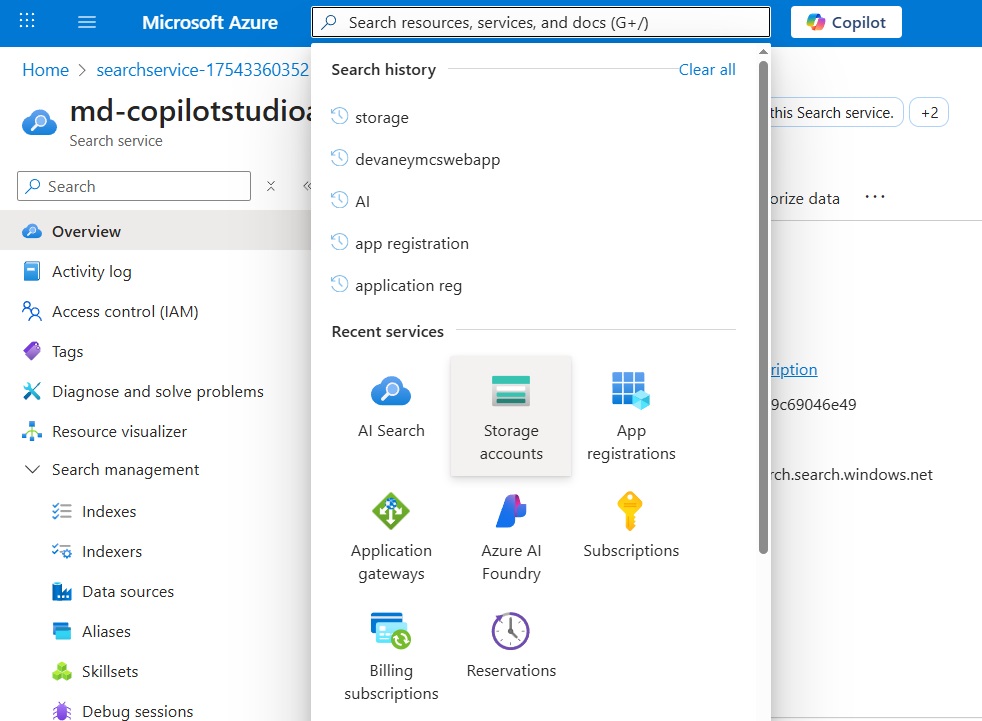Open Azure AI Foundry recent service

[511, 536]
